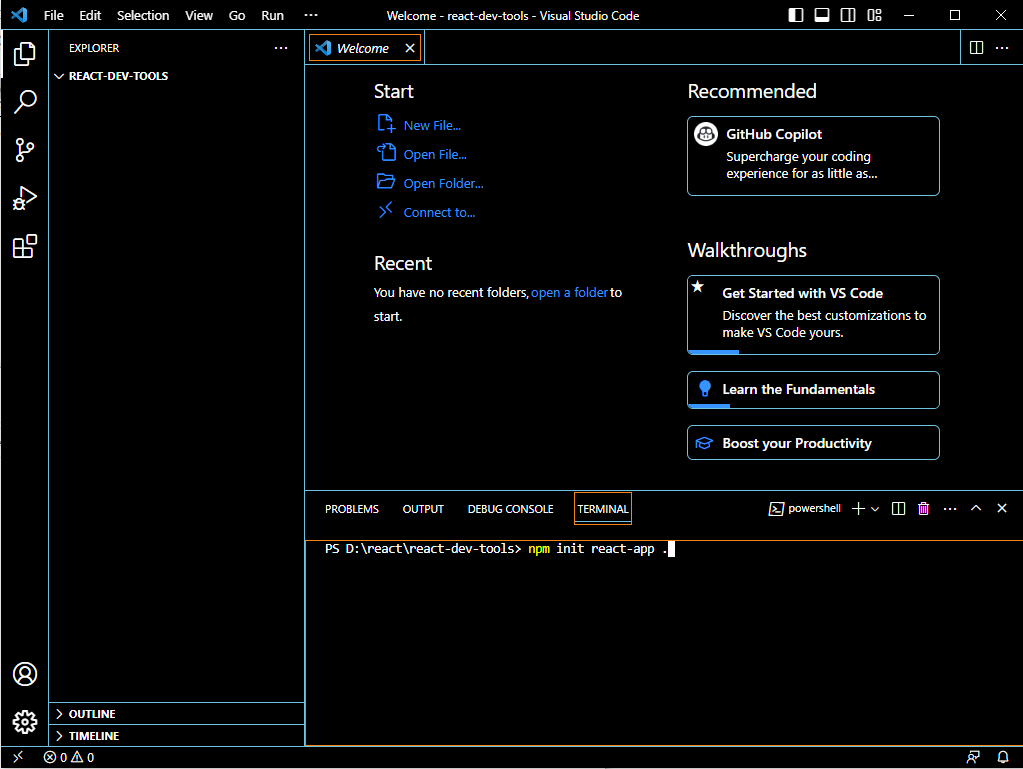Open the GitHub Copilot recommendation card

click(x=813, y=156)
